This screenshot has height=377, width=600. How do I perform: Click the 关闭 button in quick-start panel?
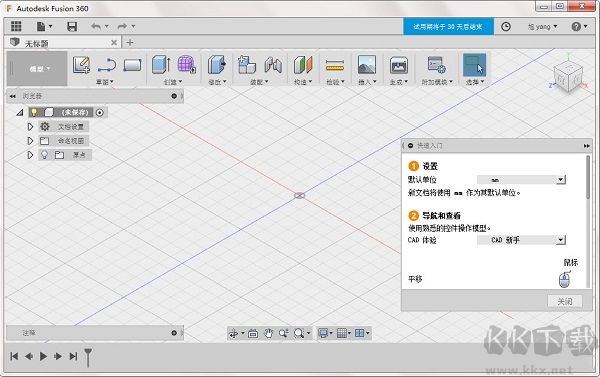pyautogui.click(x=565, y=301)
